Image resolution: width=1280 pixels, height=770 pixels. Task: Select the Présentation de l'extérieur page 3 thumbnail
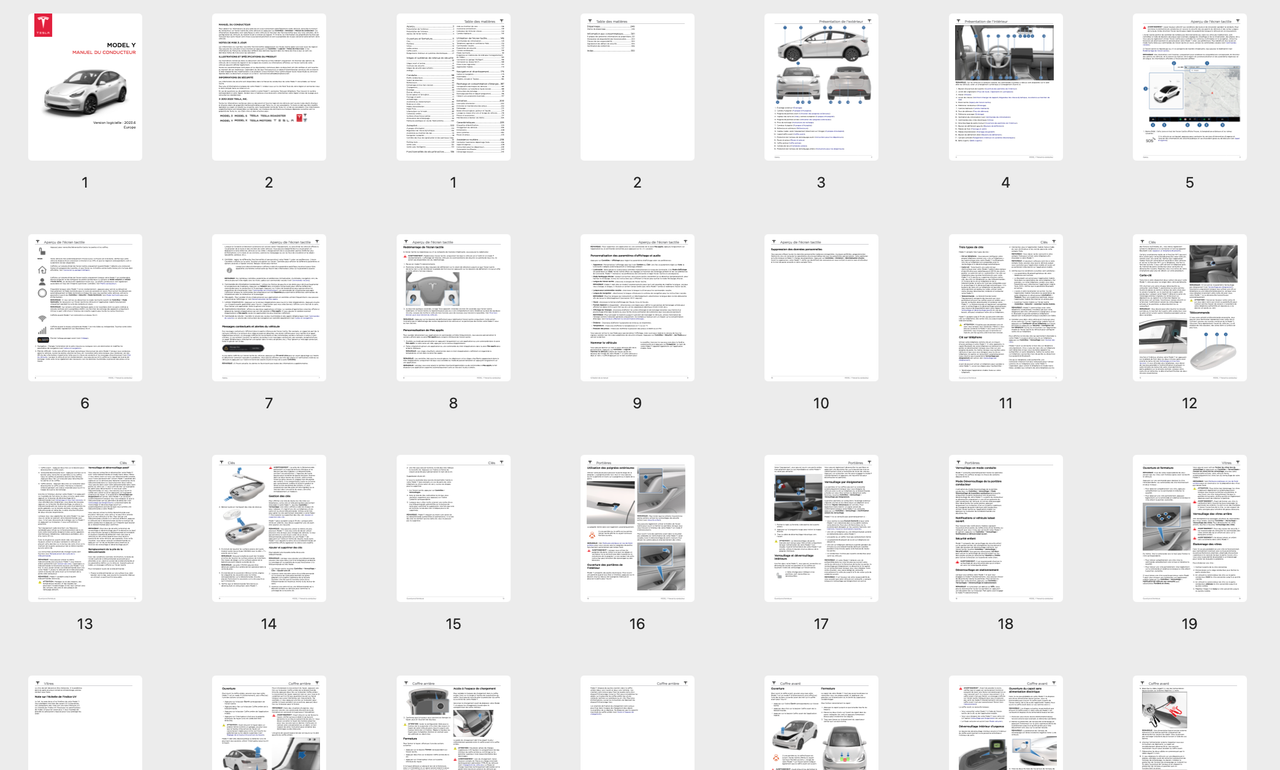coord(821,87)
